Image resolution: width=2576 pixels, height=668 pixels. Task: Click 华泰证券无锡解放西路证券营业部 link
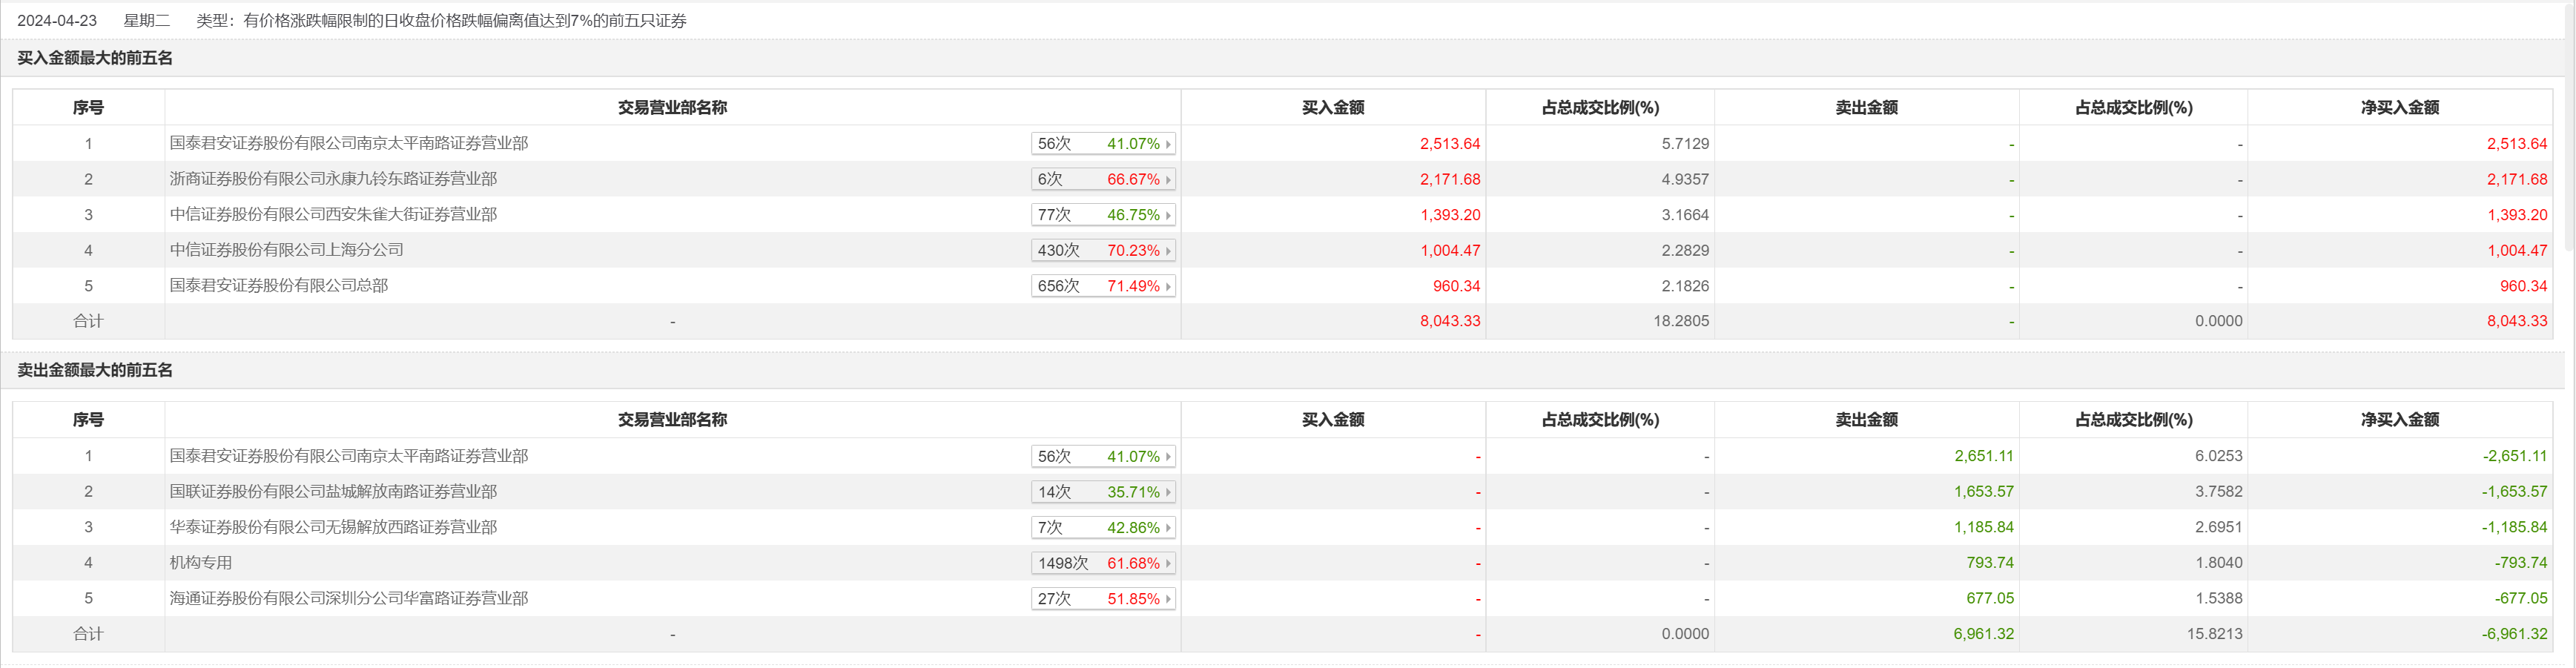tap(333, 527)
